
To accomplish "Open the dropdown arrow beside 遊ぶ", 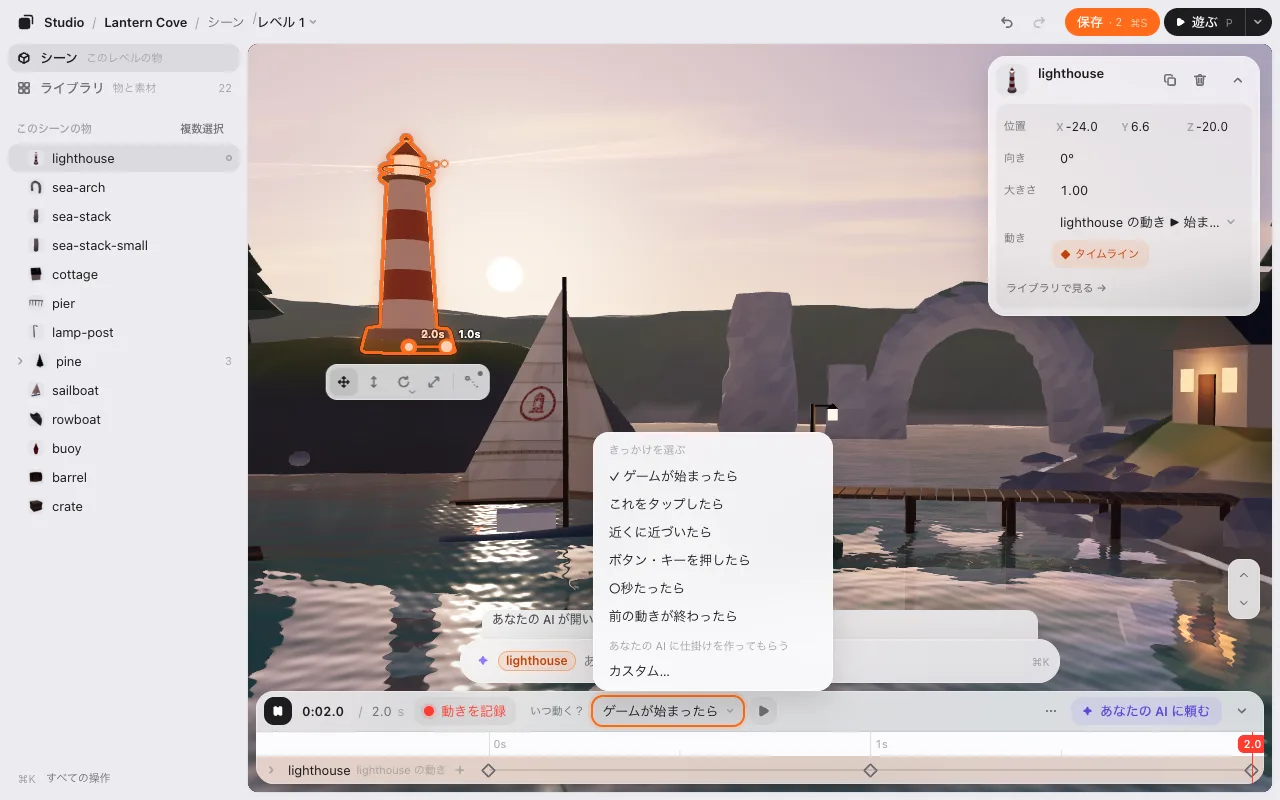I will [1257, 22].
